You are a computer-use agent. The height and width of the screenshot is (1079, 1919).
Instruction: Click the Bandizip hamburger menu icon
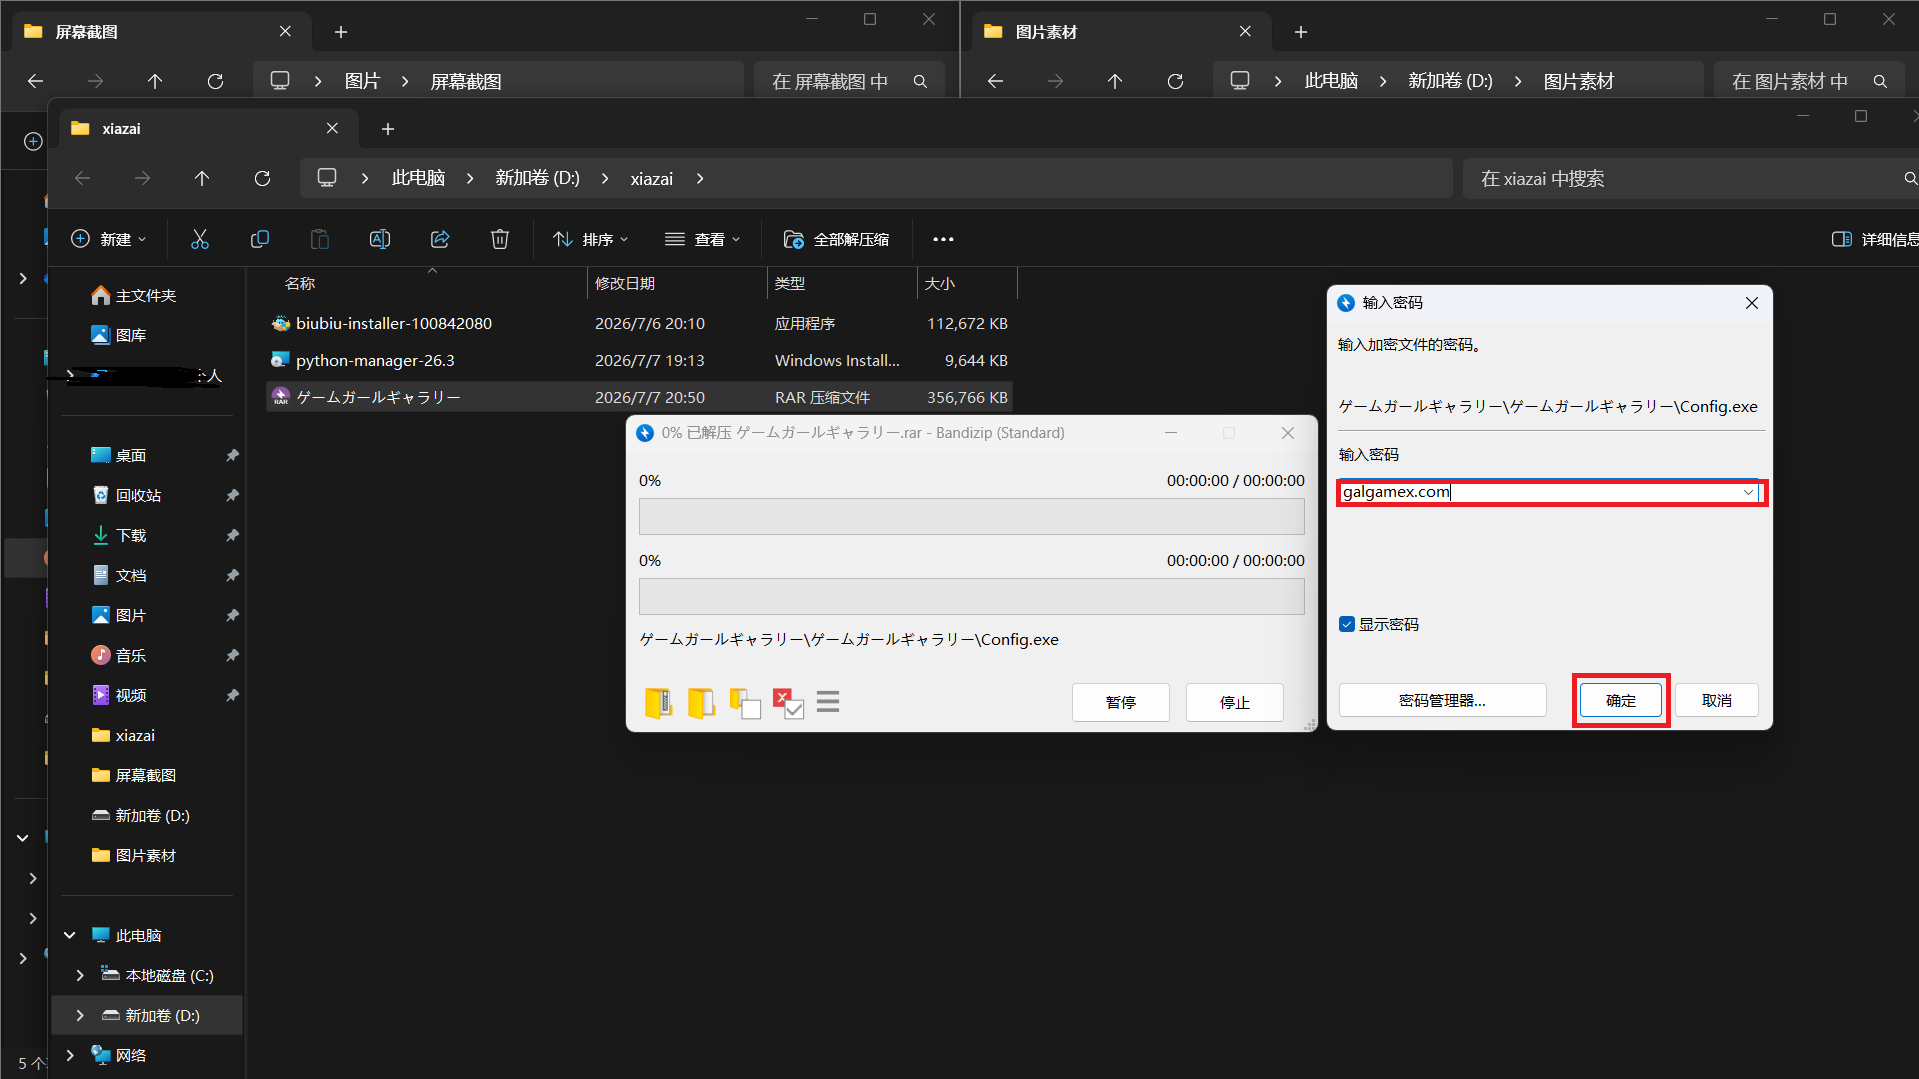click(x=828, y=702)
